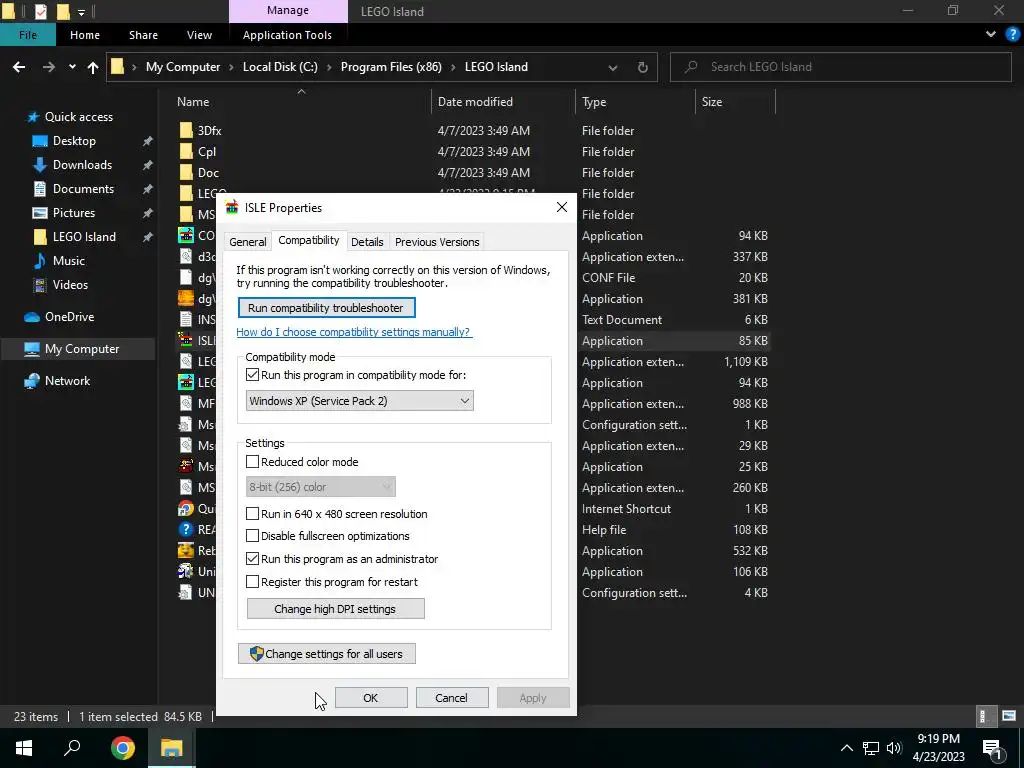1024x768 pixels.
Task: Click Change high DPI settings
Action: (336, 609)
